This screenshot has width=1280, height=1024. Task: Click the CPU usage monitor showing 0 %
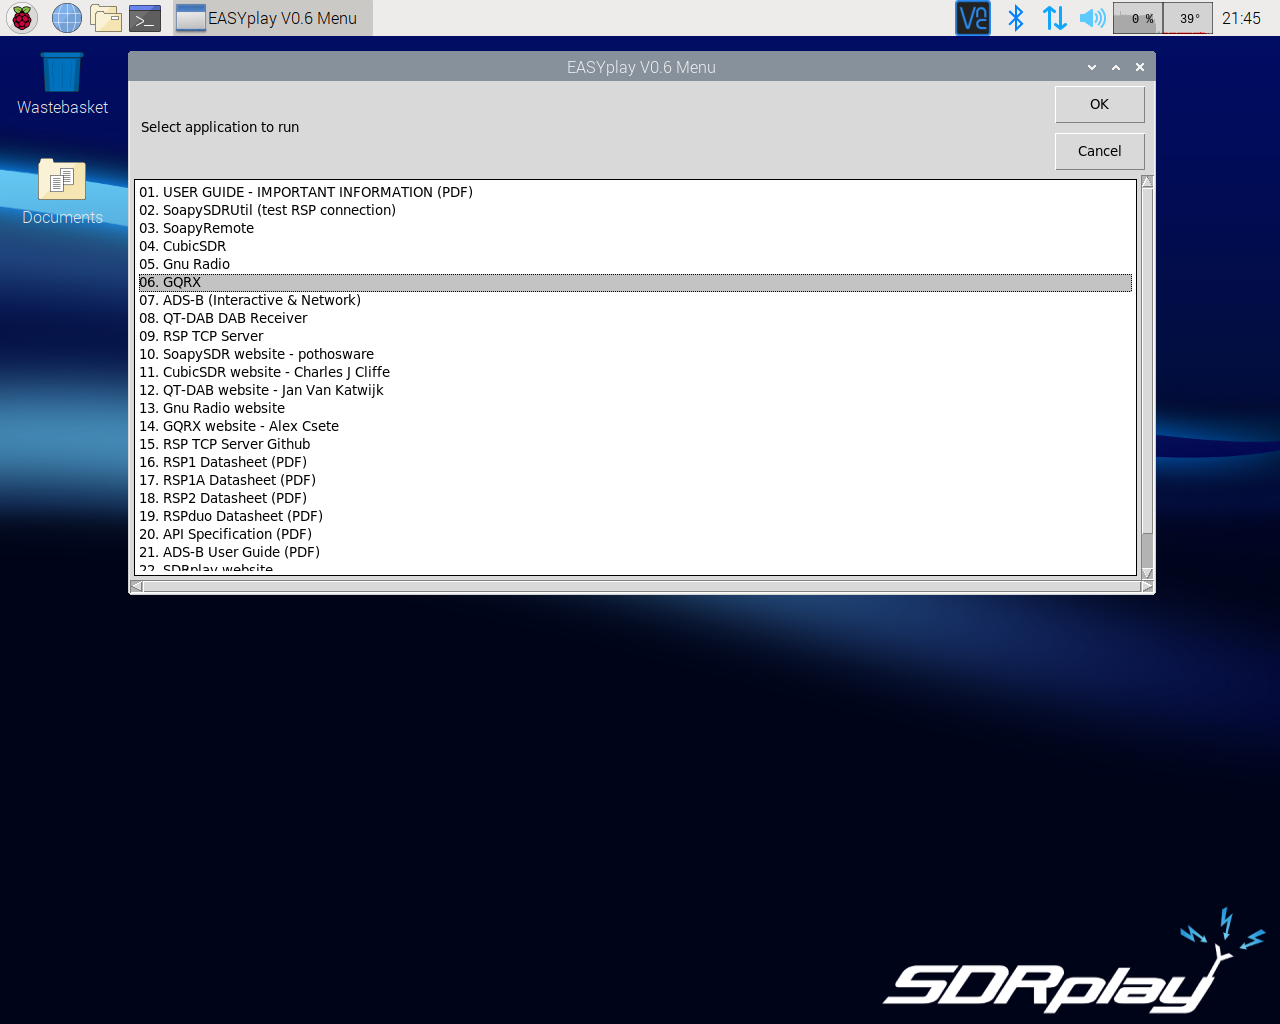tap(1138, 18)
